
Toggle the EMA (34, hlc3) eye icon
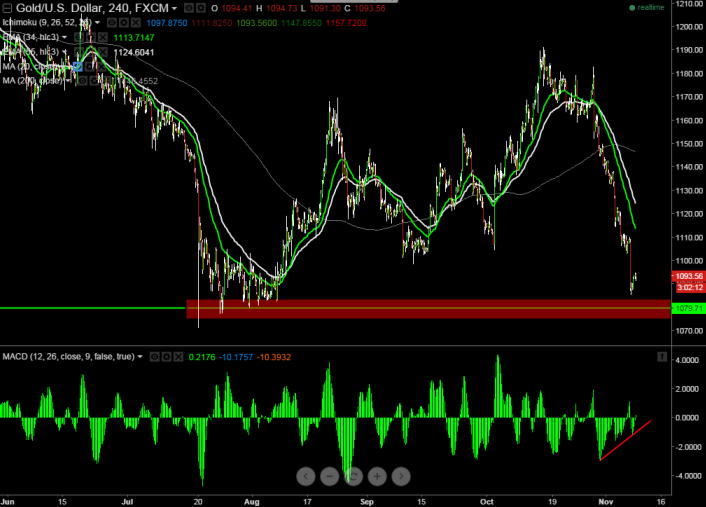click(x=78, y=37)
